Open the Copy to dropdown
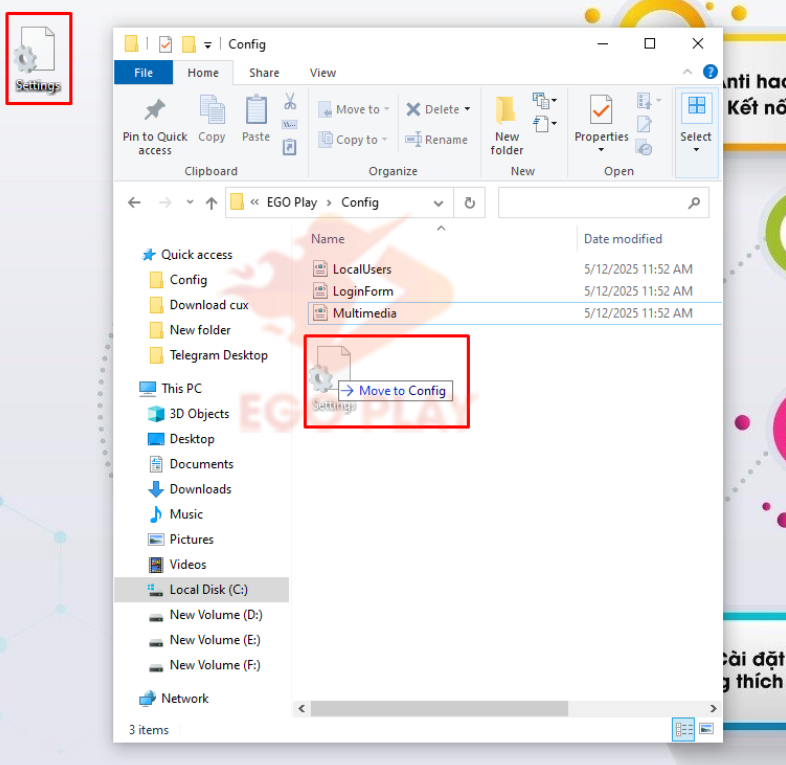Image resolution: width=786 pixels, height=765 pixels. (354, 139)
